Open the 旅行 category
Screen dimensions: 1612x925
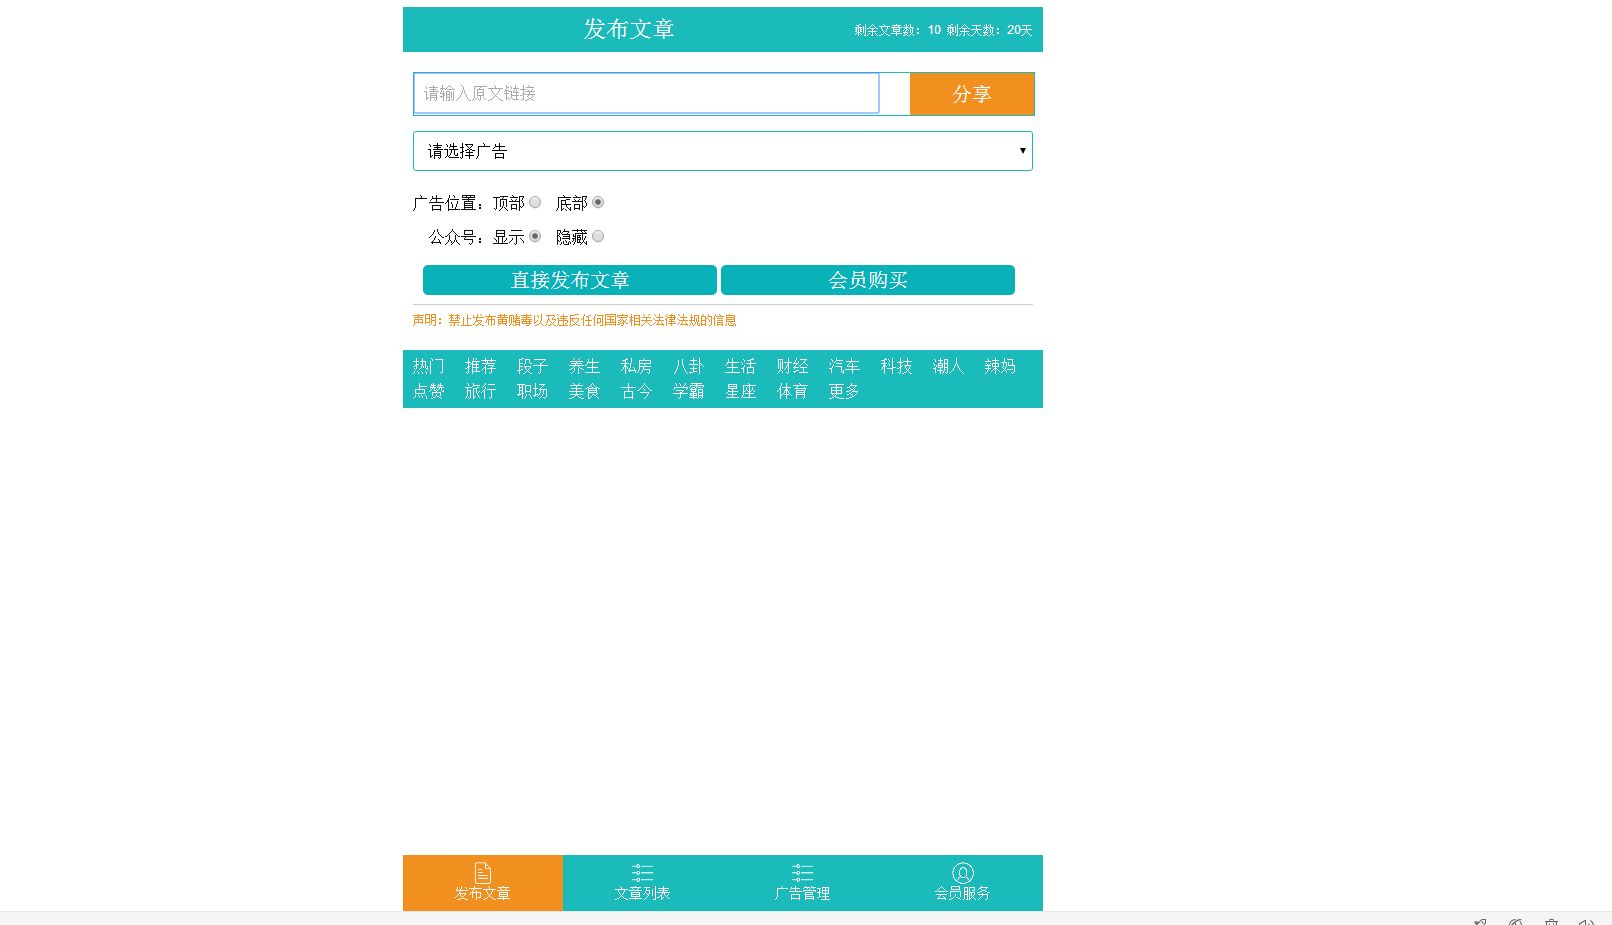(x=481, y=391)
